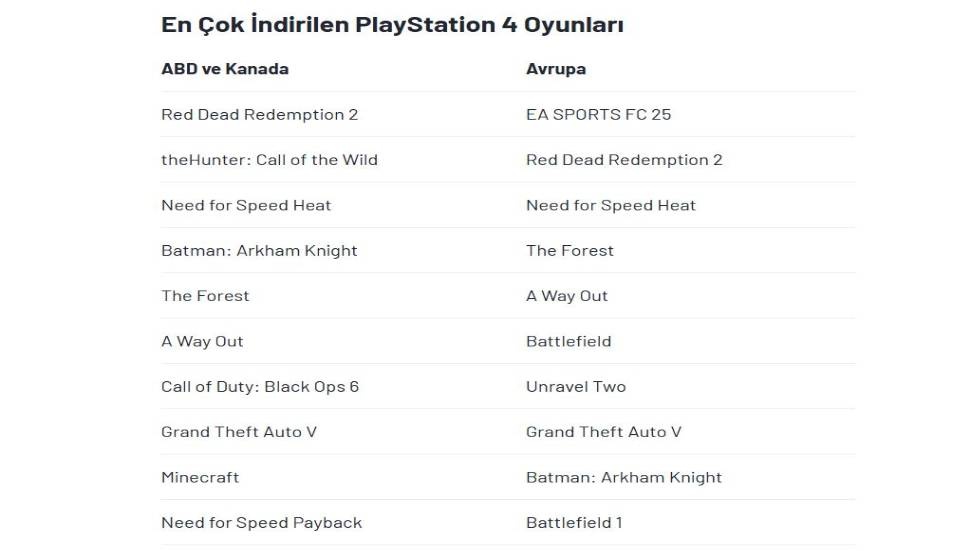Select Need for Speed Heat in ABD column
The width and height of the screenshot is (971, 551).
coord(246,205)
